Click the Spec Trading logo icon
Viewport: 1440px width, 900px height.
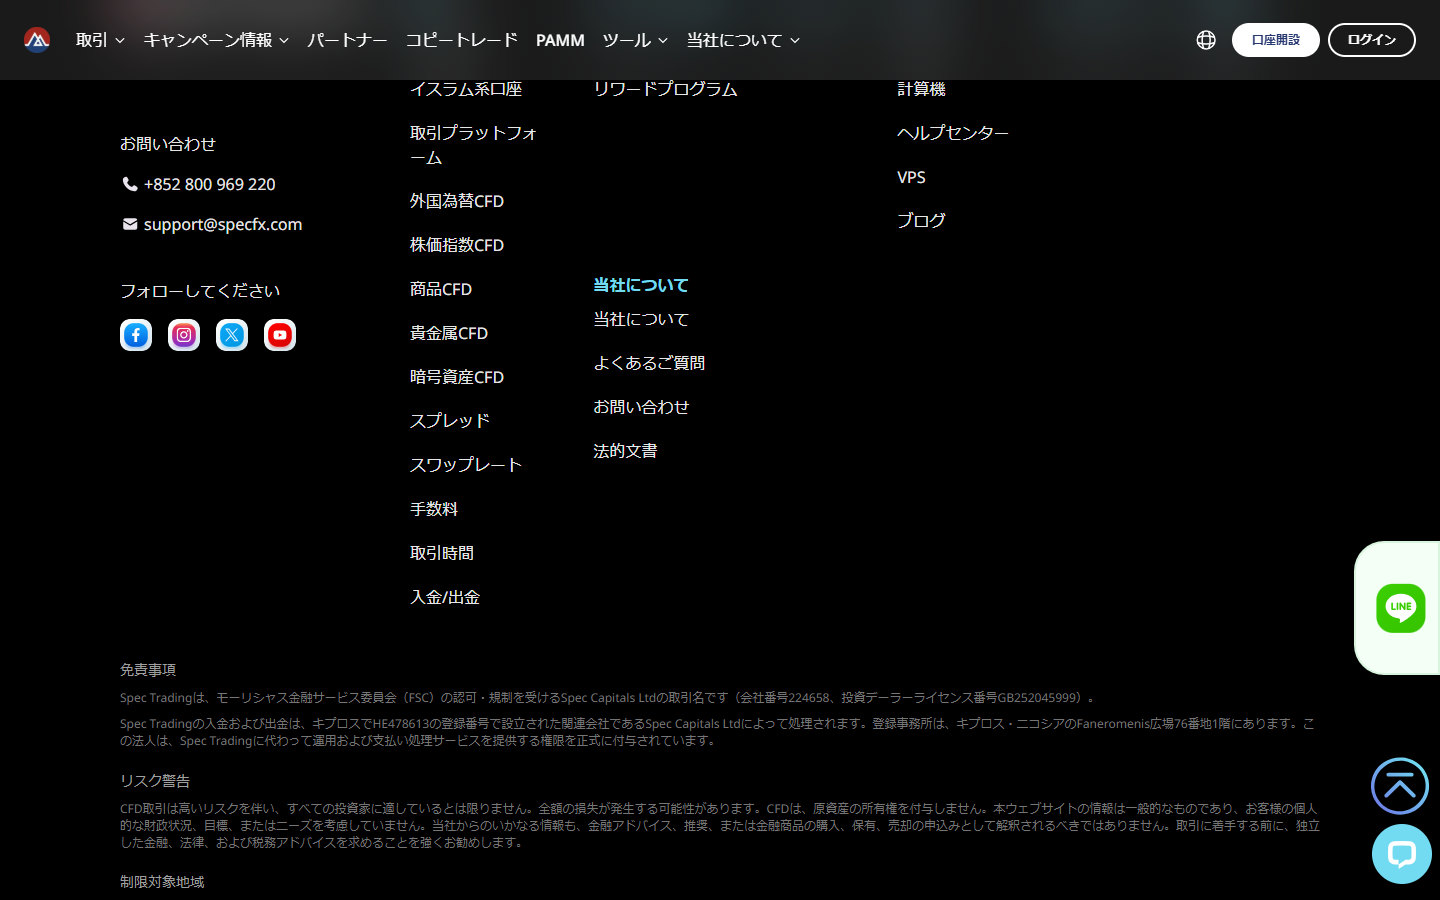pos(37,40)
